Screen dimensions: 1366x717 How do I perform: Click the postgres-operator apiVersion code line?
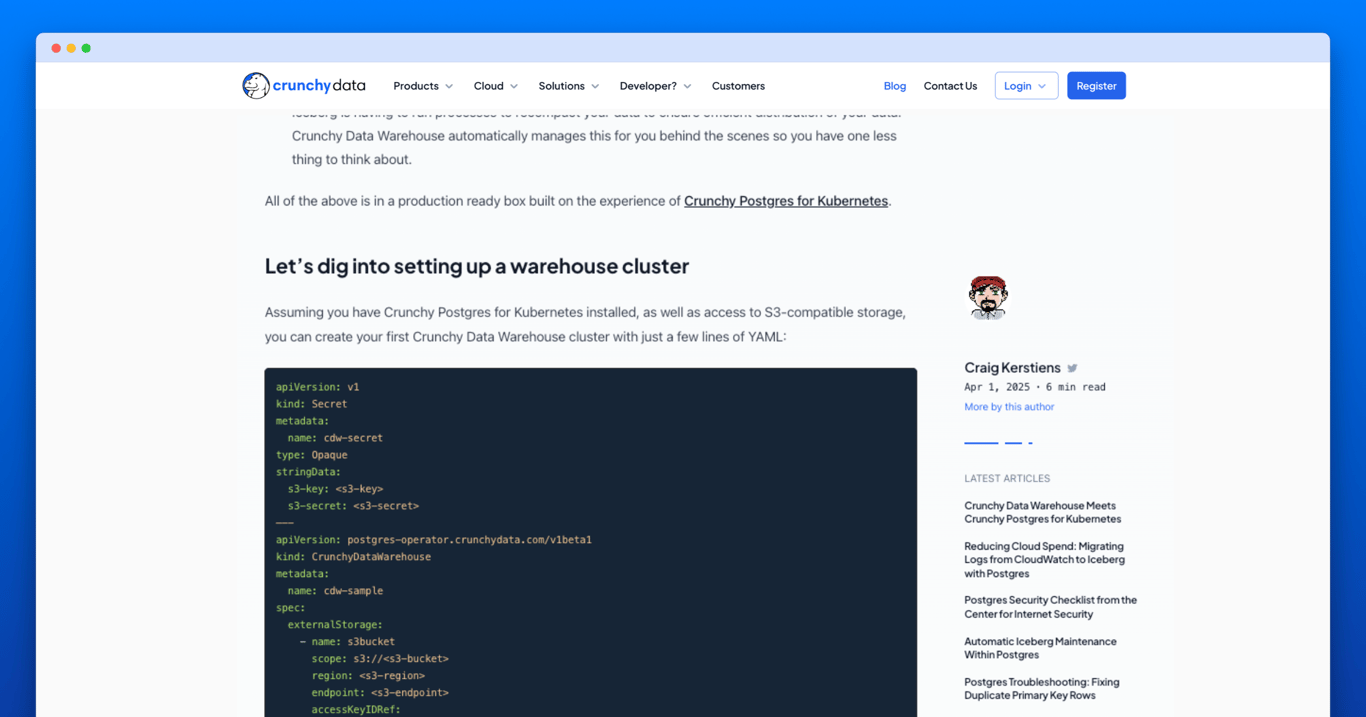point(434,540)
